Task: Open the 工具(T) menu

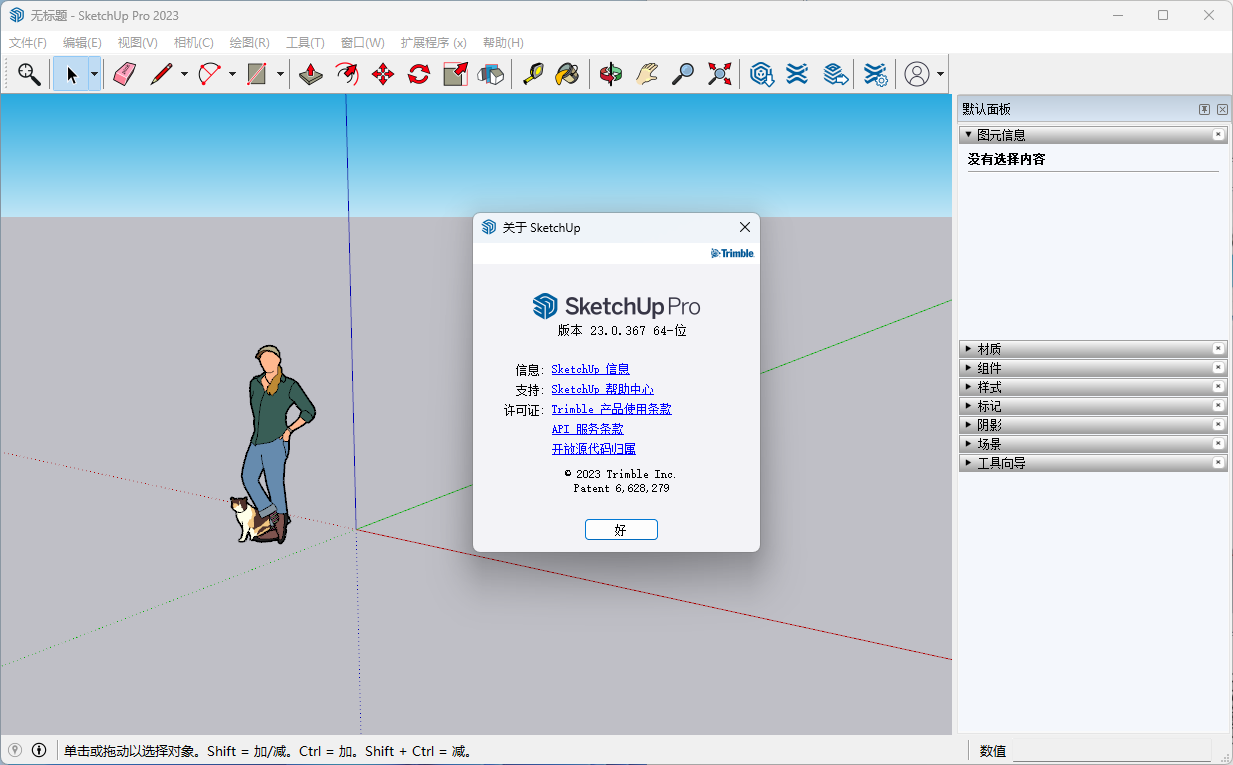Action: tap(305, 43)
